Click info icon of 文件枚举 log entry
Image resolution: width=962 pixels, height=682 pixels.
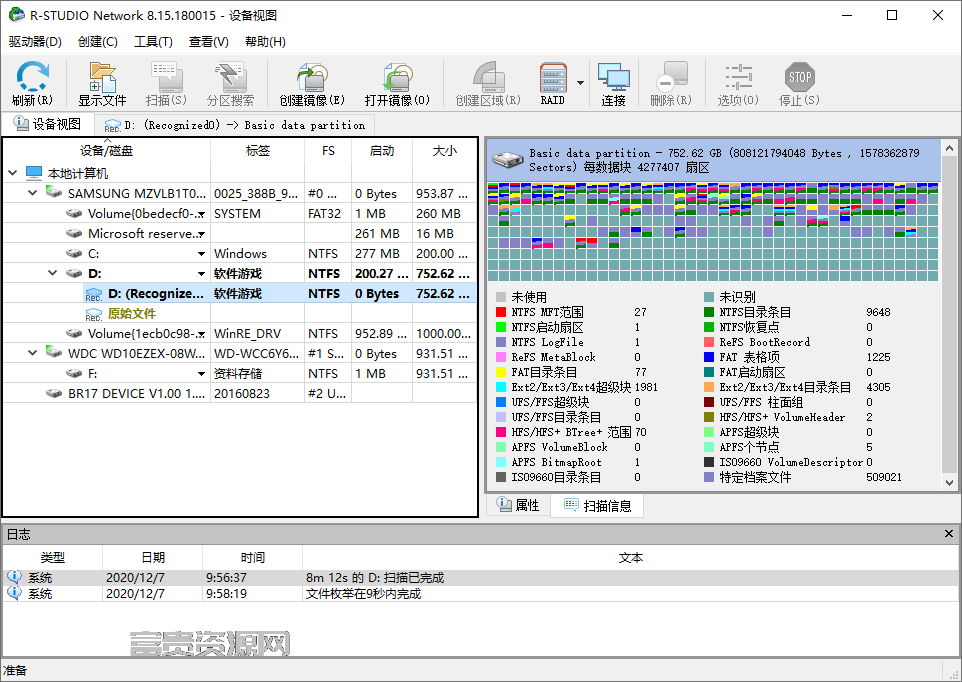[13, 593]
